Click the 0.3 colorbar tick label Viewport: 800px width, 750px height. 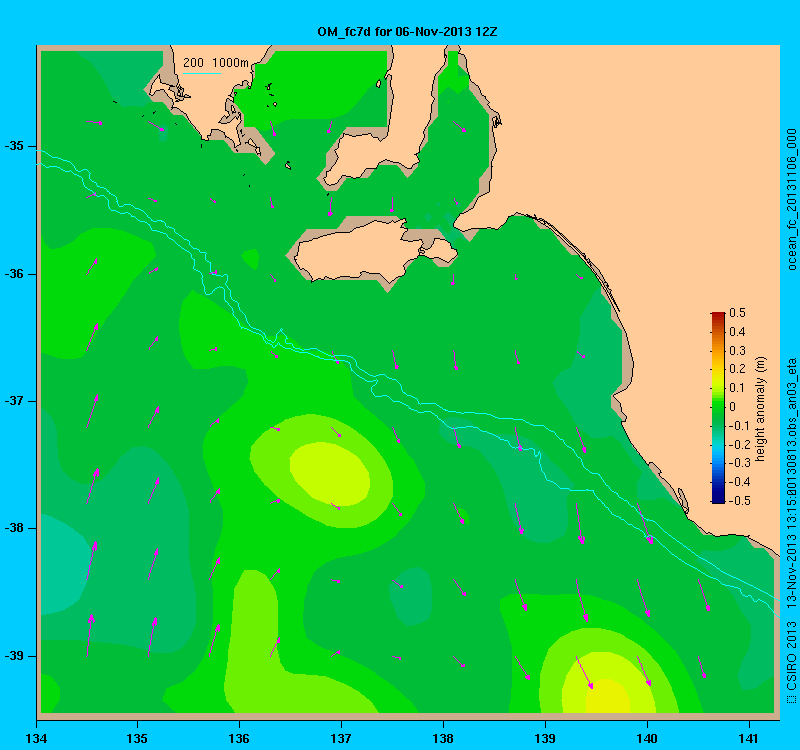coord(737,351)
